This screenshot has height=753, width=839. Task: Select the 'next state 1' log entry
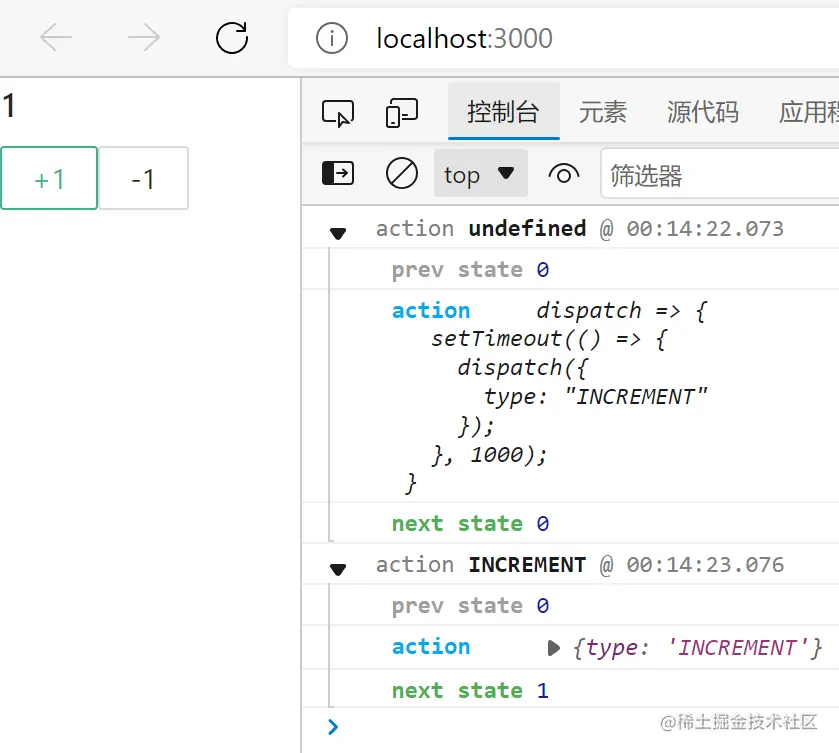point(470,690)
